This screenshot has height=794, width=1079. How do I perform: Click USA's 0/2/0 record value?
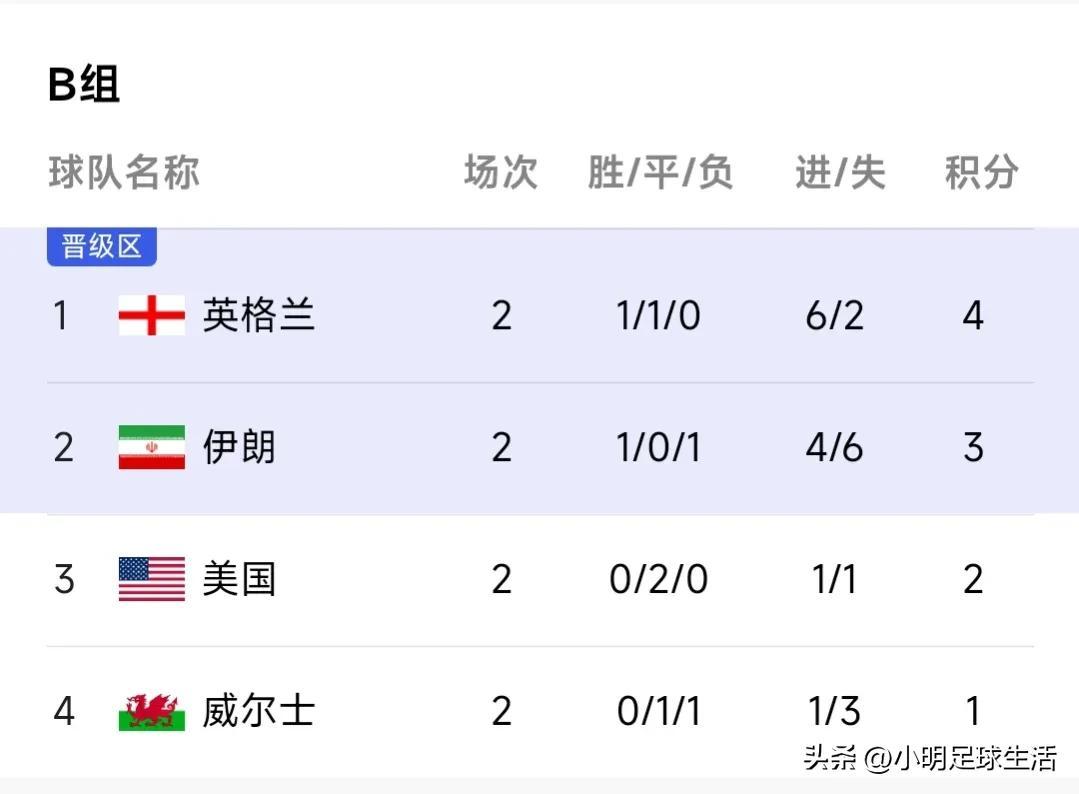tap(659, 579)
